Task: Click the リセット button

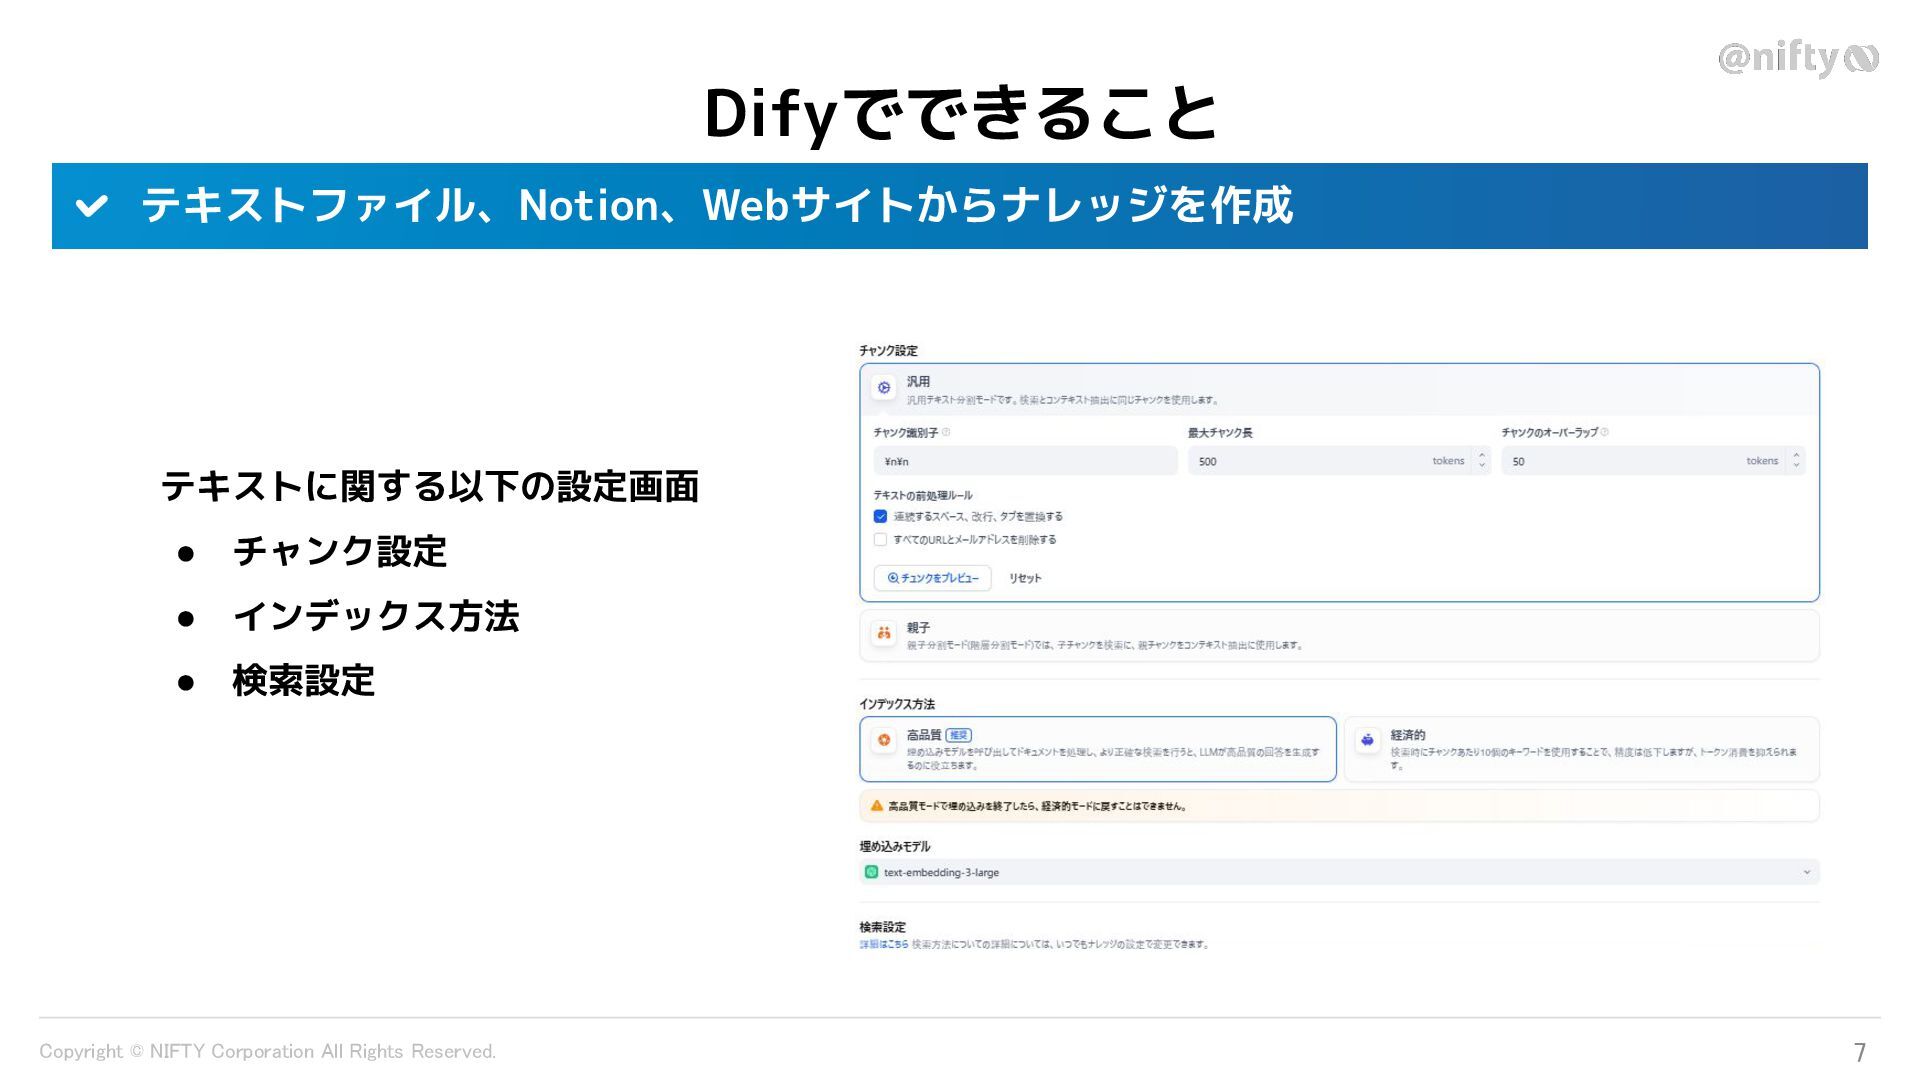Action: coord(1025,578)
